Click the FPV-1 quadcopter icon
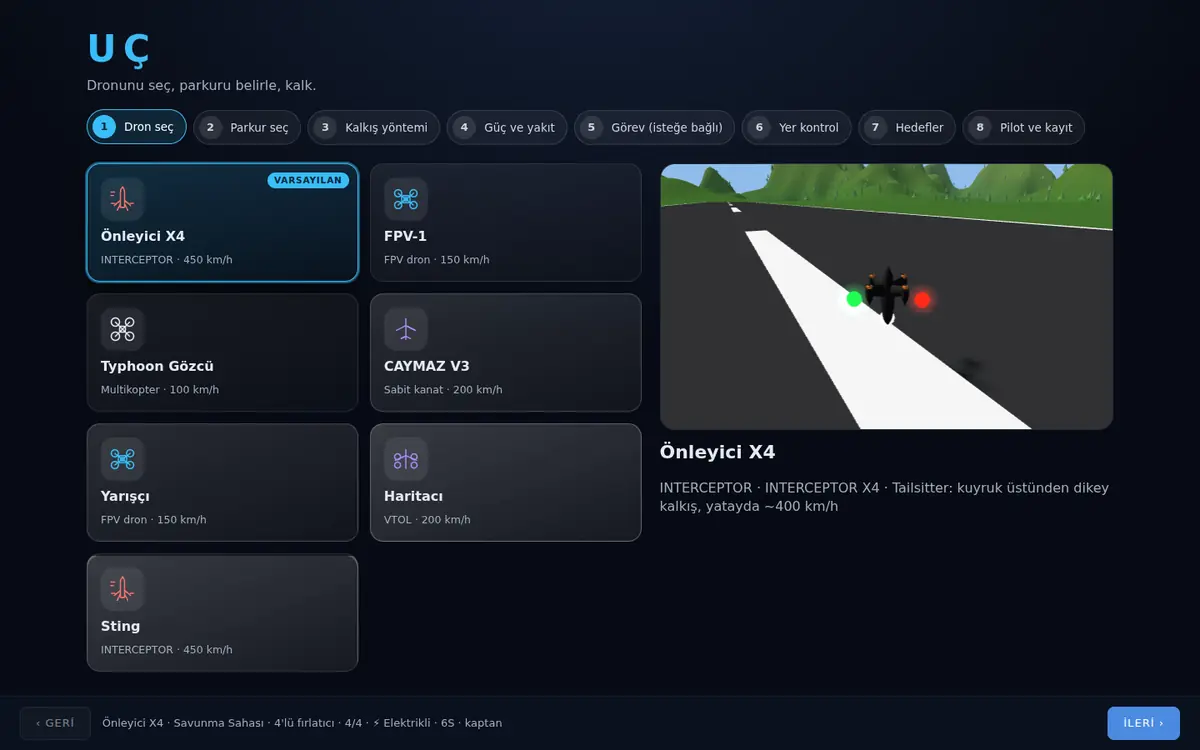Image resolution: width=1200 pixels, height=750 pixels. coord(405,199)
